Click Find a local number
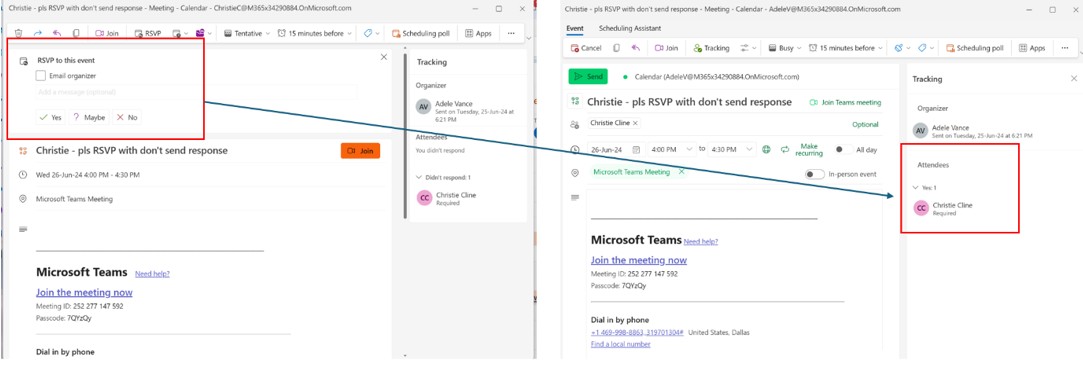The image size is (1083, 366). [x=620, y=344]
